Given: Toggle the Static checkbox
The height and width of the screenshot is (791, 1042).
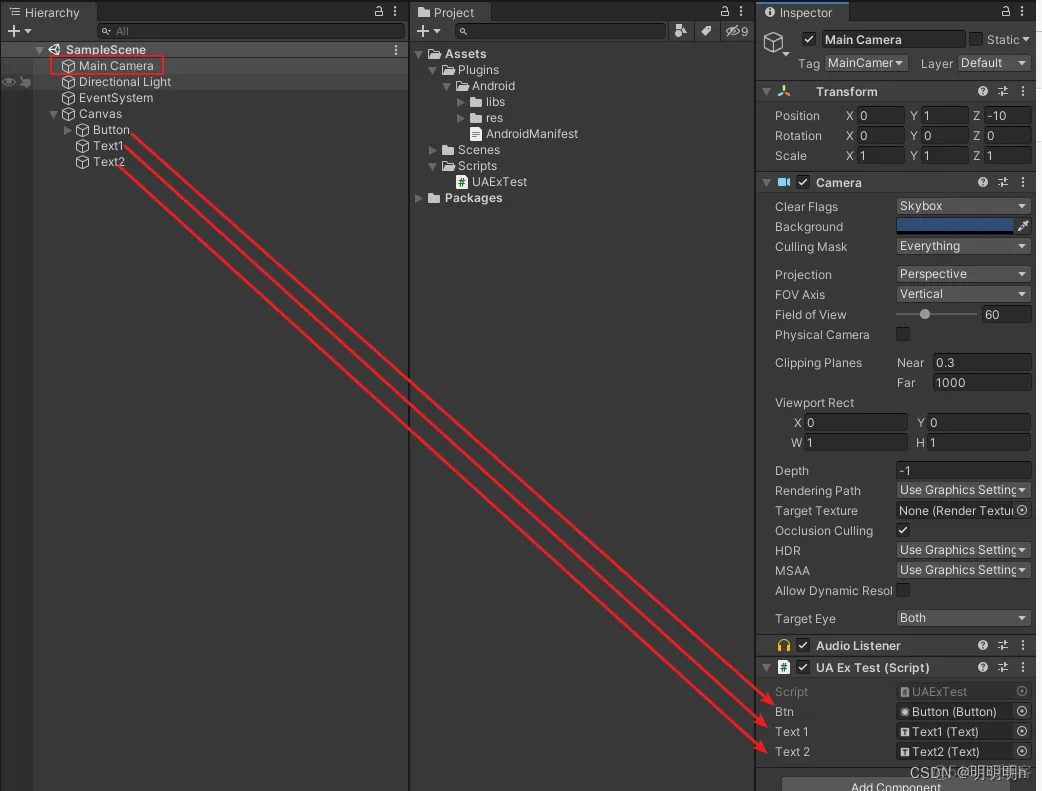Looking at the screenshot, I should click(976, 39).
